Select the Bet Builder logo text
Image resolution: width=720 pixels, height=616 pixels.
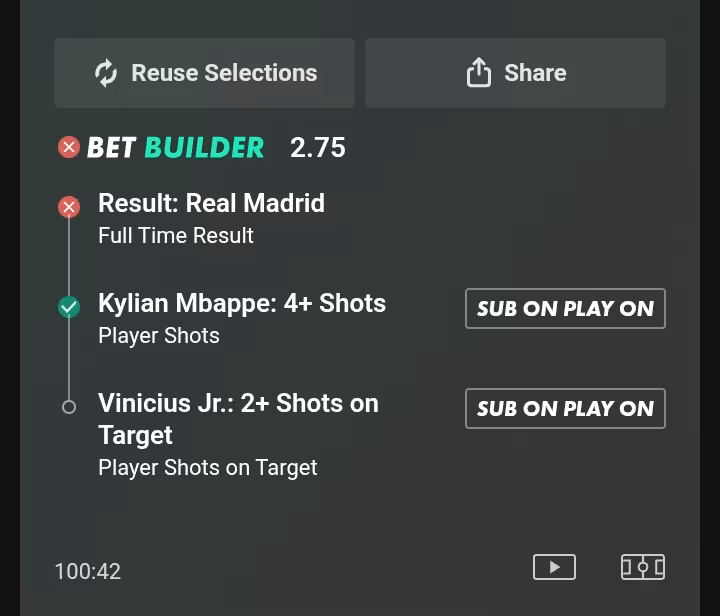pyautogui.click(x=175, y=147)
